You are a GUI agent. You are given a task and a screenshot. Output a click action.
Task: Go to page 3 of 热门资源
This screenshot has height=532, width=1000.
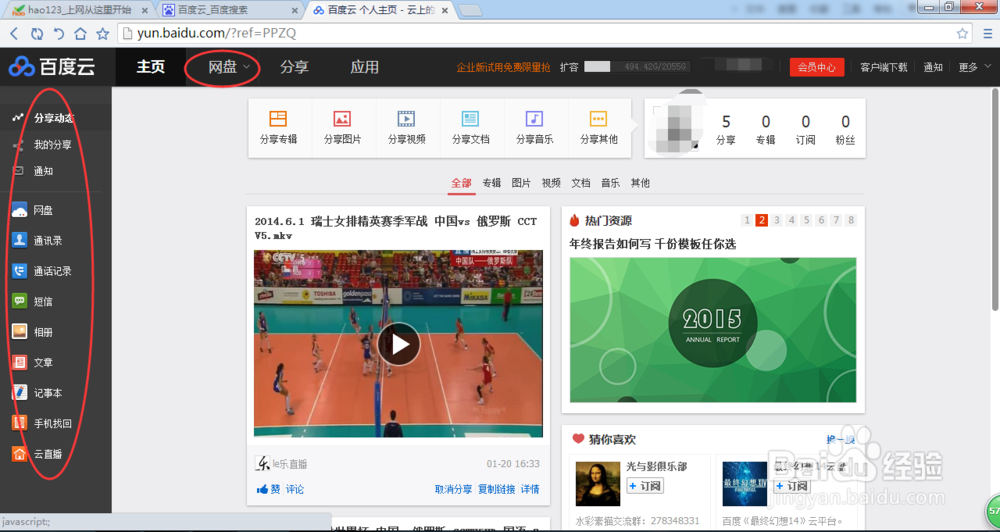point(777,220)
